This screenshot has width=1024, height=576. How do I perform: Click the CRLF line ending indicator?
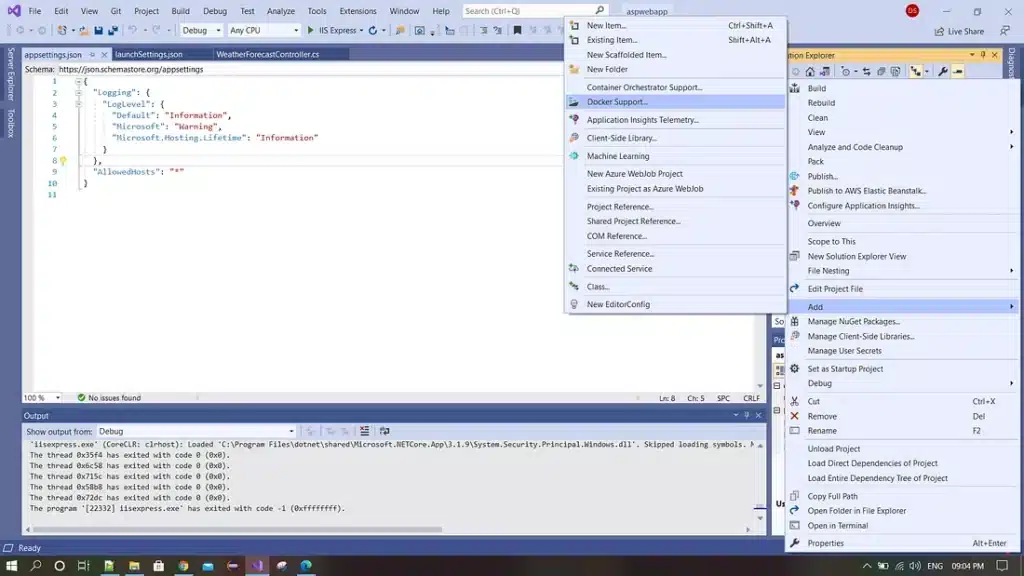751,398
